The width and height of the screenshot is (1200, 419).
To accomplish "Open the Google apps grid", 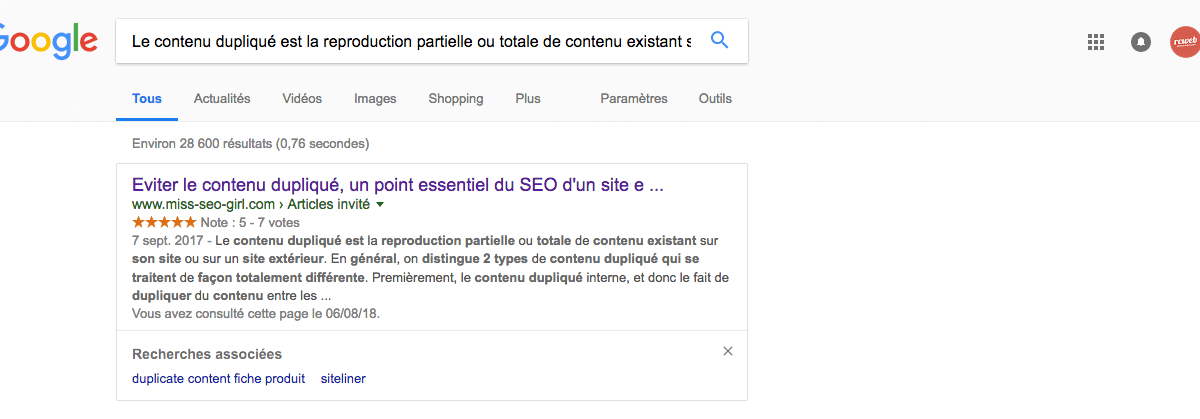I will [x=1096, y=42].
